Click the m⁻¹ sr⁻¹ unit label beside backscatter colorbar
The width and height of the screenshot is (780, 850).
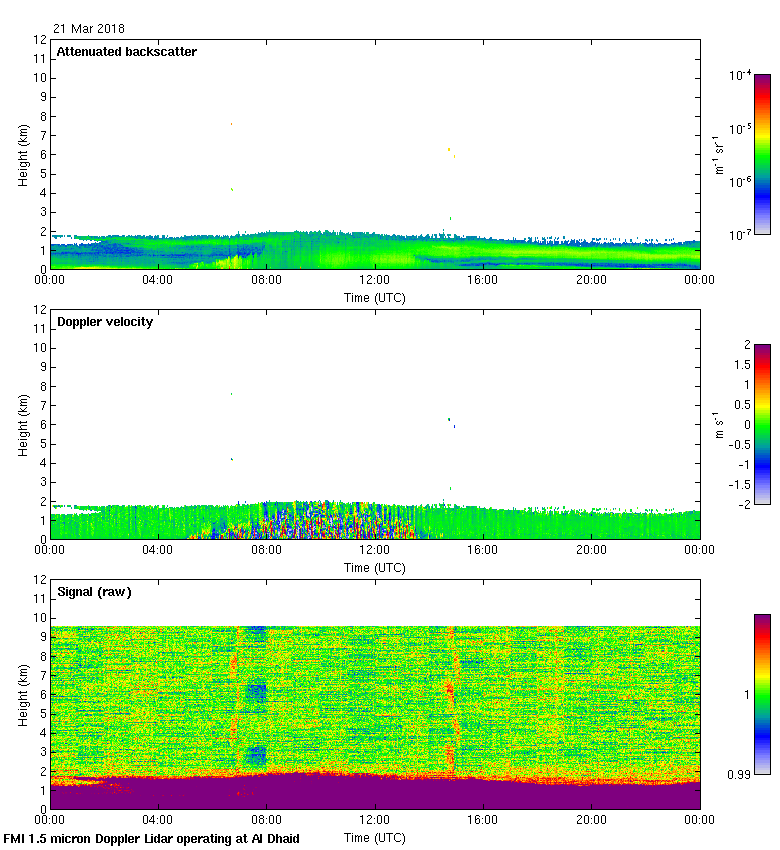click(718, 155)
